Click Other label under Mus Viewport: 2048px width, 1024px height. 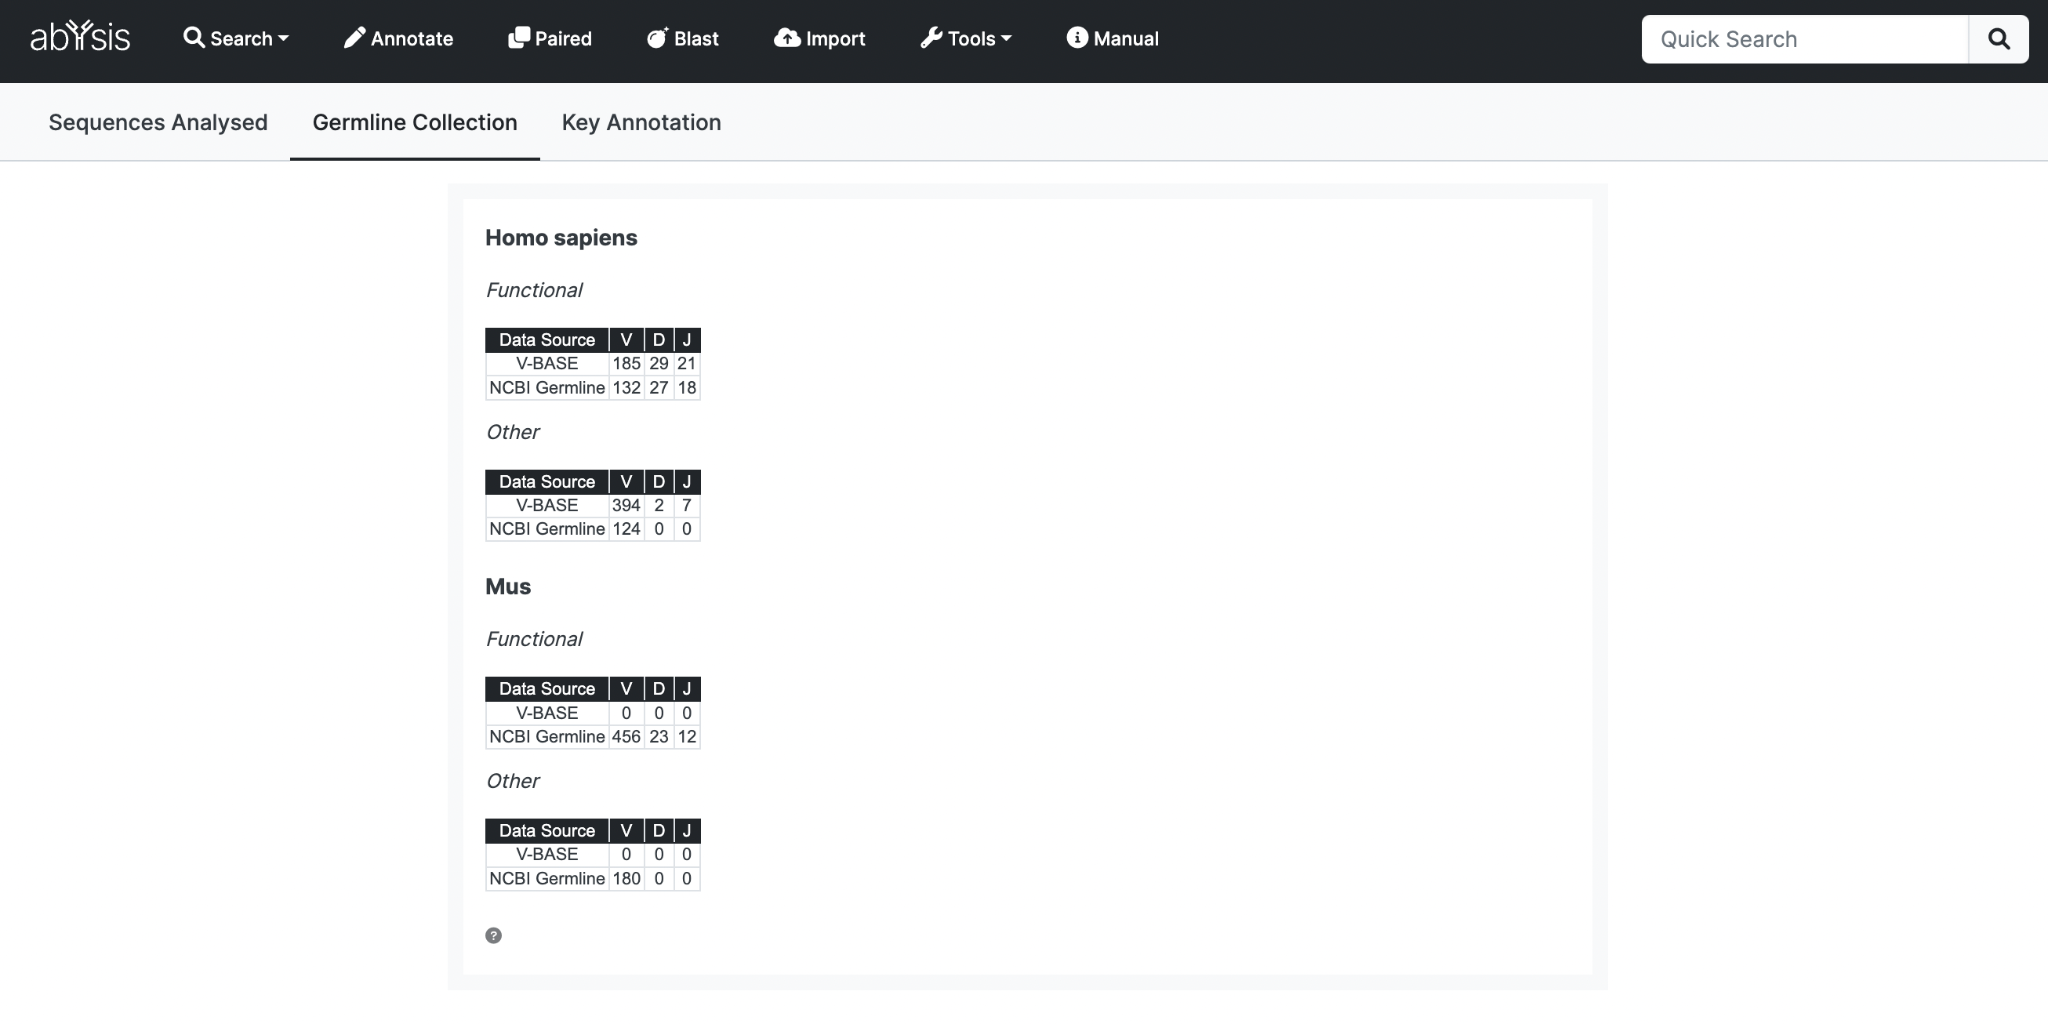513,781
